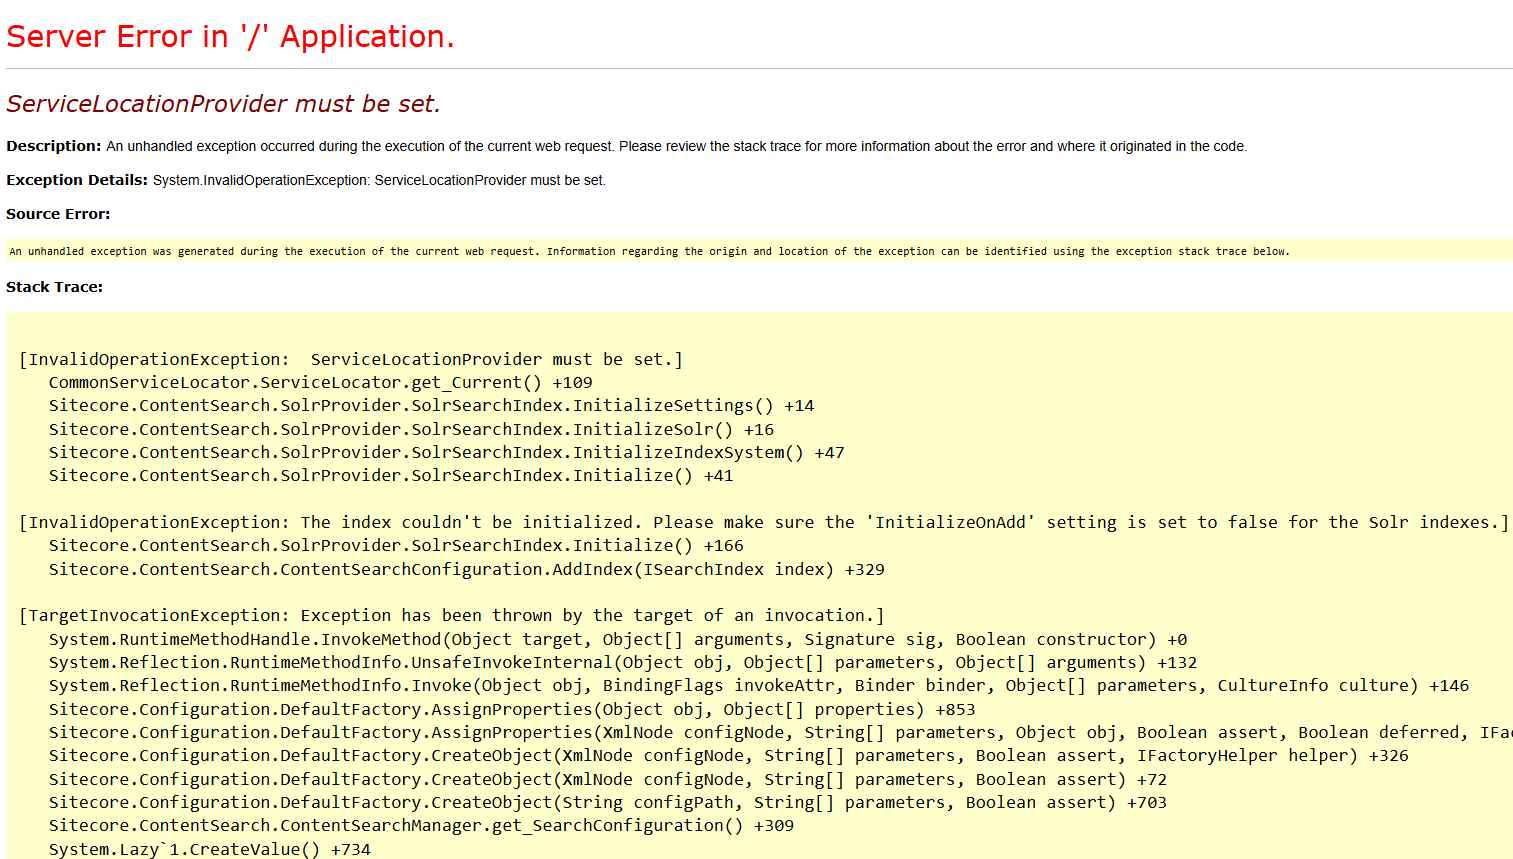This screenshot has height=859, width=1513.
Task: Click the 'An unhandled exception was generated' source error box
Action: (759, 251)
